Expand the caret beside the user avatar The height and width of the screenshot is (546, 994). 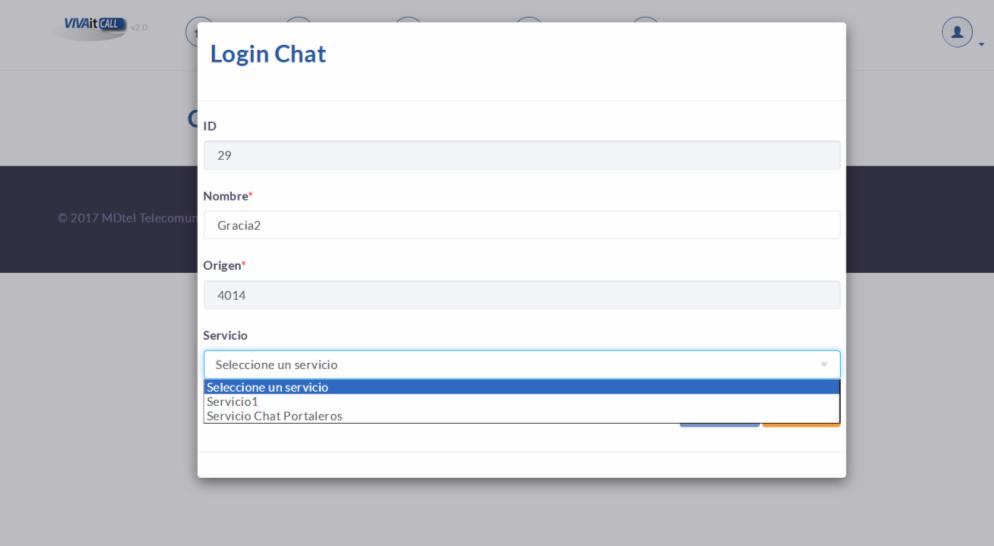[981, 44]
